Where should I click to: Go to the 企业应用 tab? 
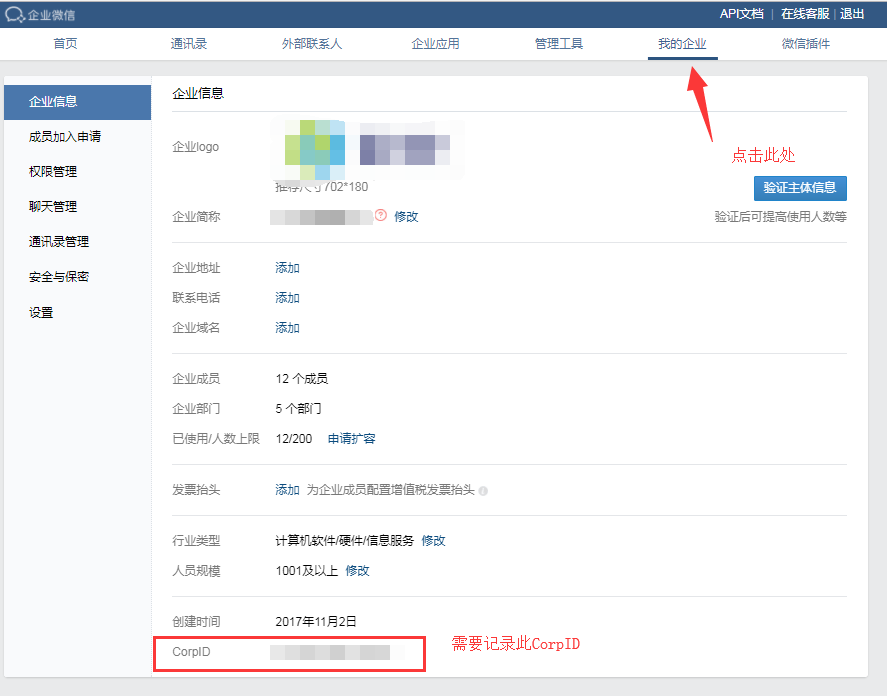click(x=435, y=44)
